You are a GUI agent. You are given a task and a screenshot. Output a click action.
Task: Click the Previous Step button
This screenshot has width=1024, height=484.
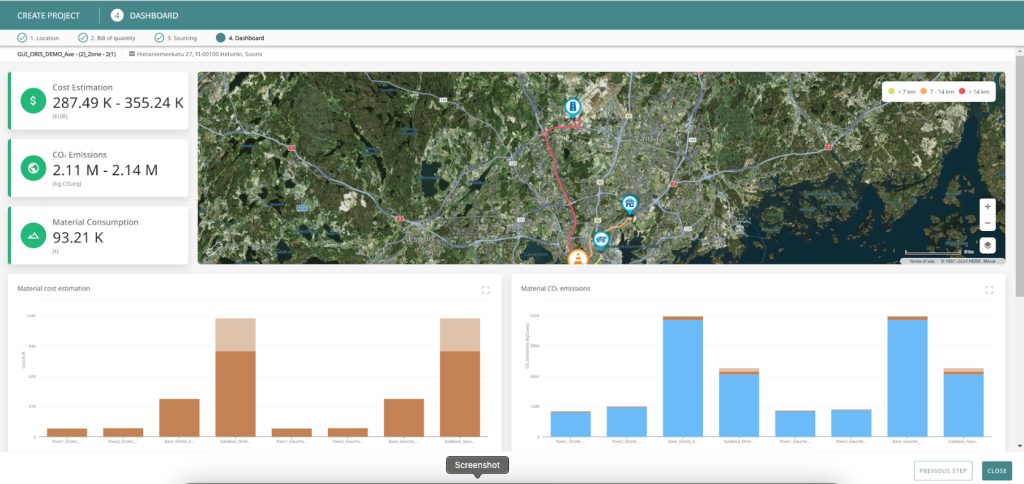(942, 471)
